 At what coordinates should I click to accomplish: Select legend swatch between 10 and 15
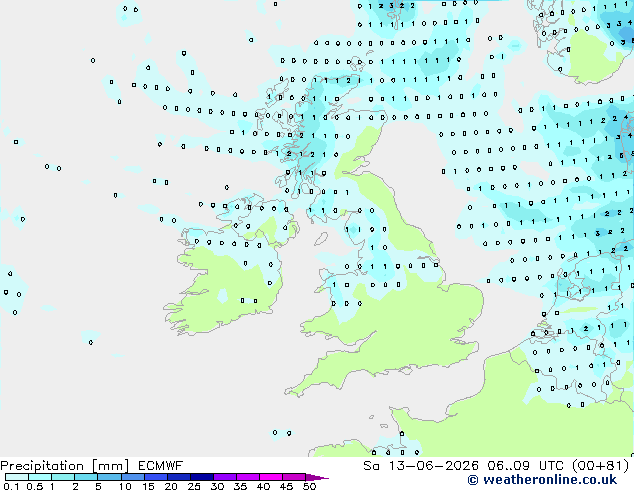(x=132, y=477)
